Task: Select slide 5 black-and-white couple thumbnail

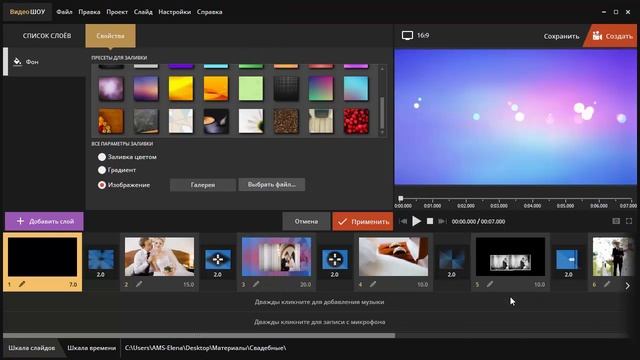Action: click(x=510, y=257)
